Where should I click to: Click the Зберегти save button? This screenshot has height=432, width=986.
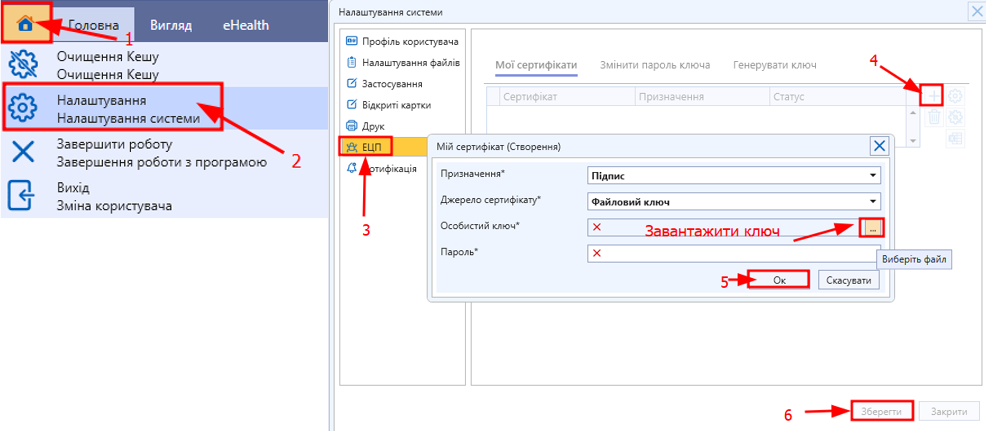(x=882, y=412)
